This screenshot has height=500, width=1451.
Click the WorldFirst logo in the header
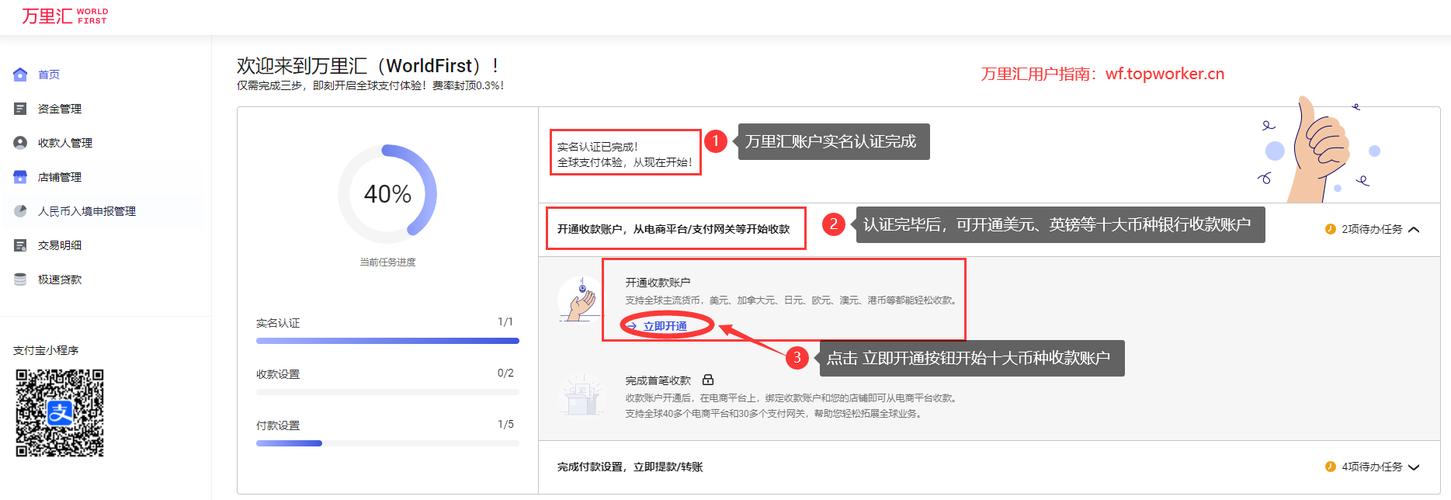click(x=65, y=16)
